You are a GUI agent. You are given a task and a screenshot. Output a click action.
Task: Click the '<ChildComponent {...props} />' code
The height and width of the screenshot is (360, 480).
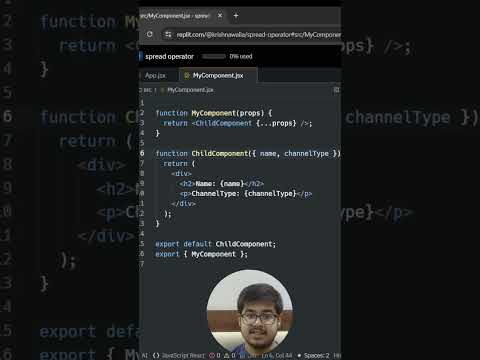[x=249, y=123]
